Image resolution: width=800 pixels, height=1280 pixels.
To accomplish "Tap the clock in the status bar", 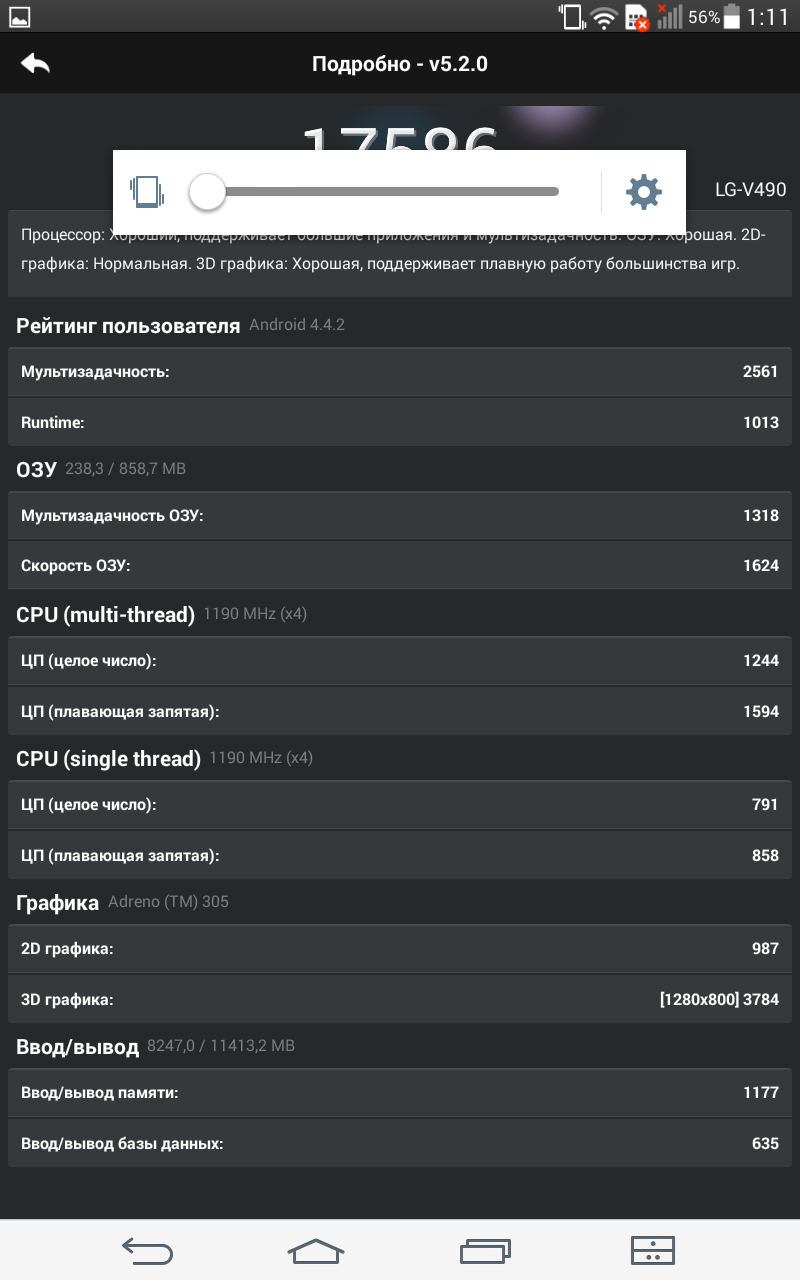I will (x=768, y=17).
